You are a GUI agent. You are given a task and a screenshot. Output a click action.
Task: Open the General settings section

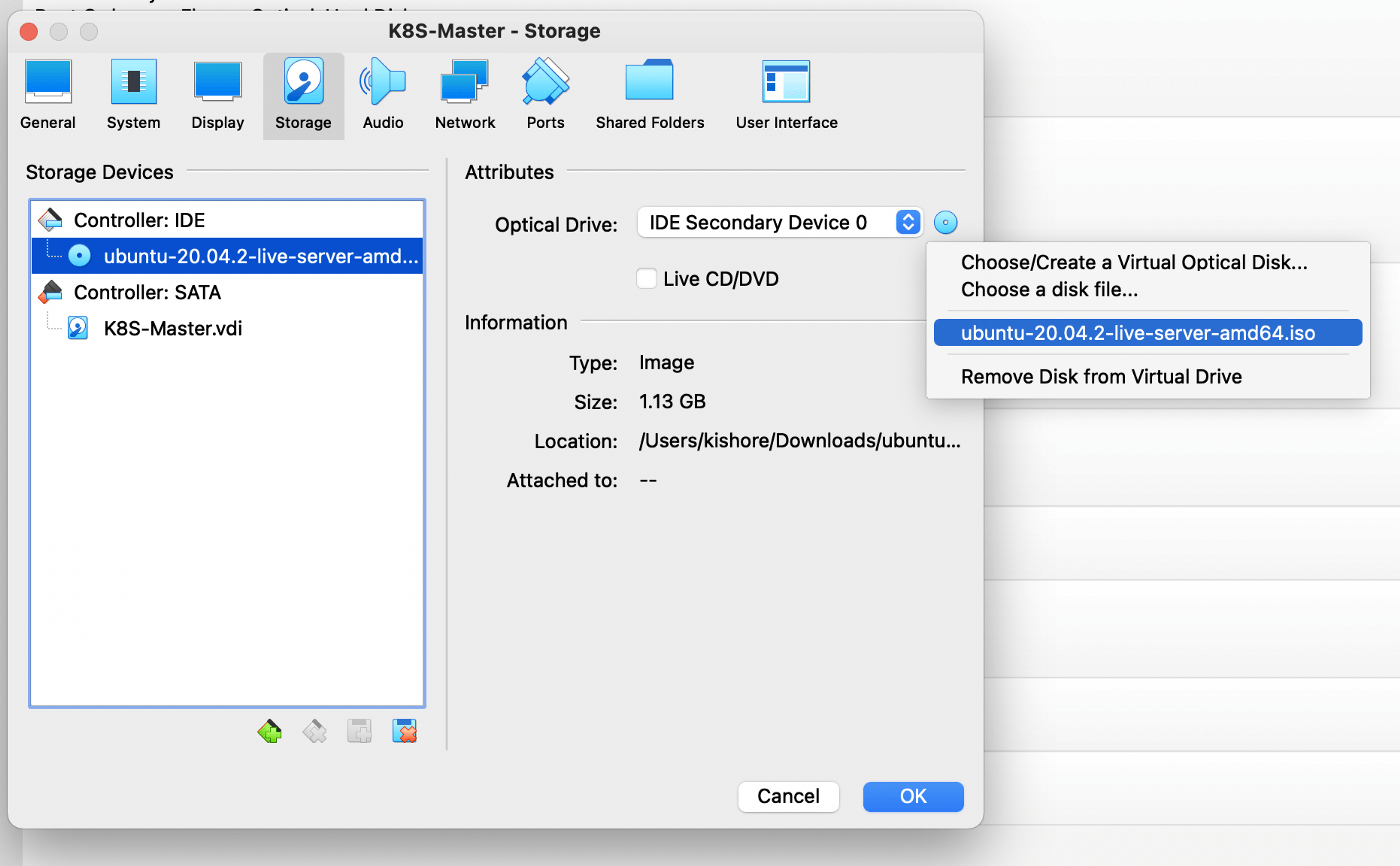point(47,96)
